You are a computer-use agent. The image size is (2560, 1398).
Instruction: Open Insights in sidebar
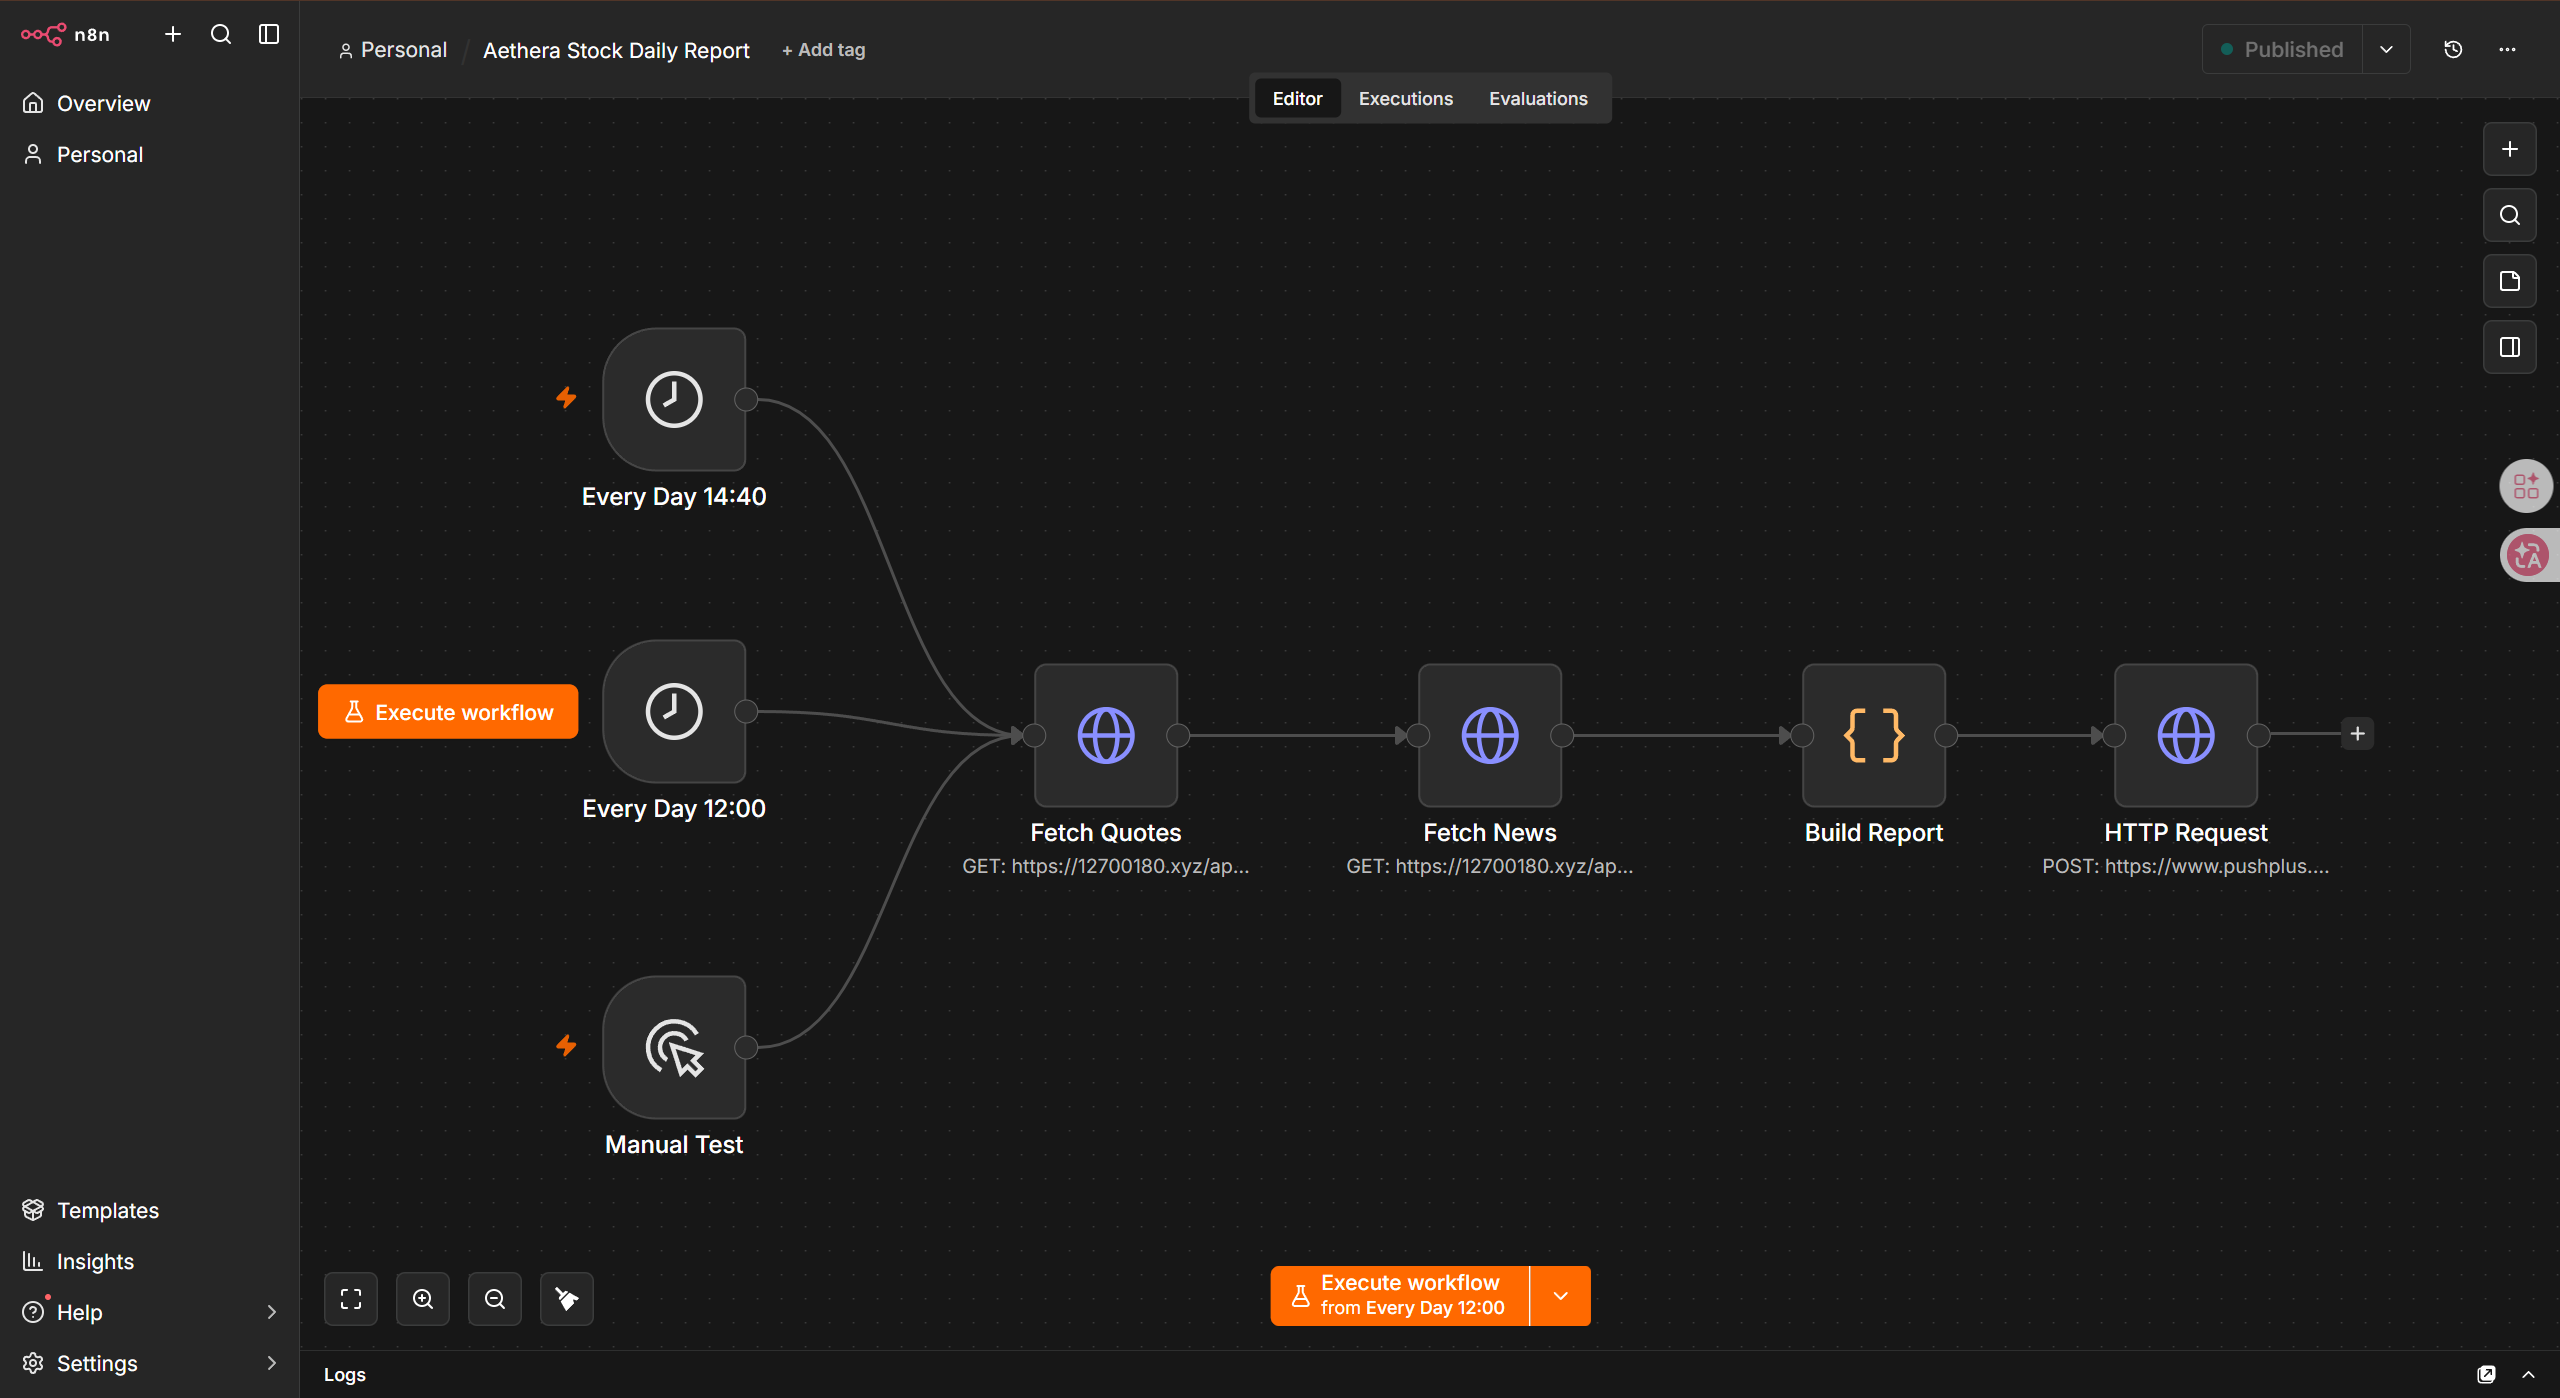pos(150,1261)
